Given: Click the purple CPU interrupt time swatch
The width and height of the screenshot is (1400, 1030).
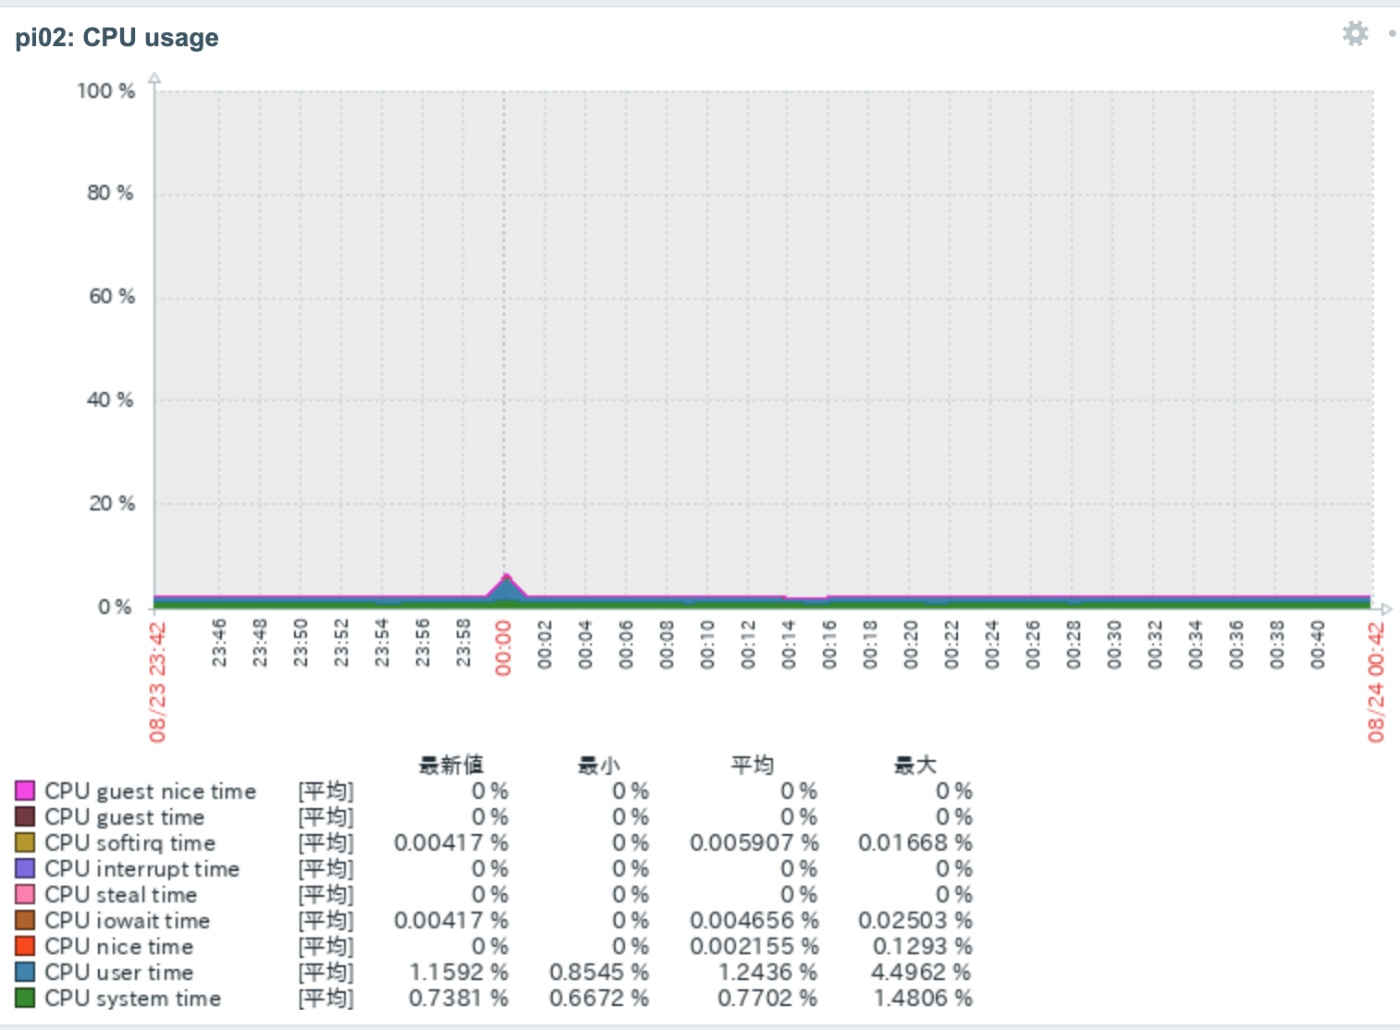Looking at the screenshot, I should click(x=25, y=869).
